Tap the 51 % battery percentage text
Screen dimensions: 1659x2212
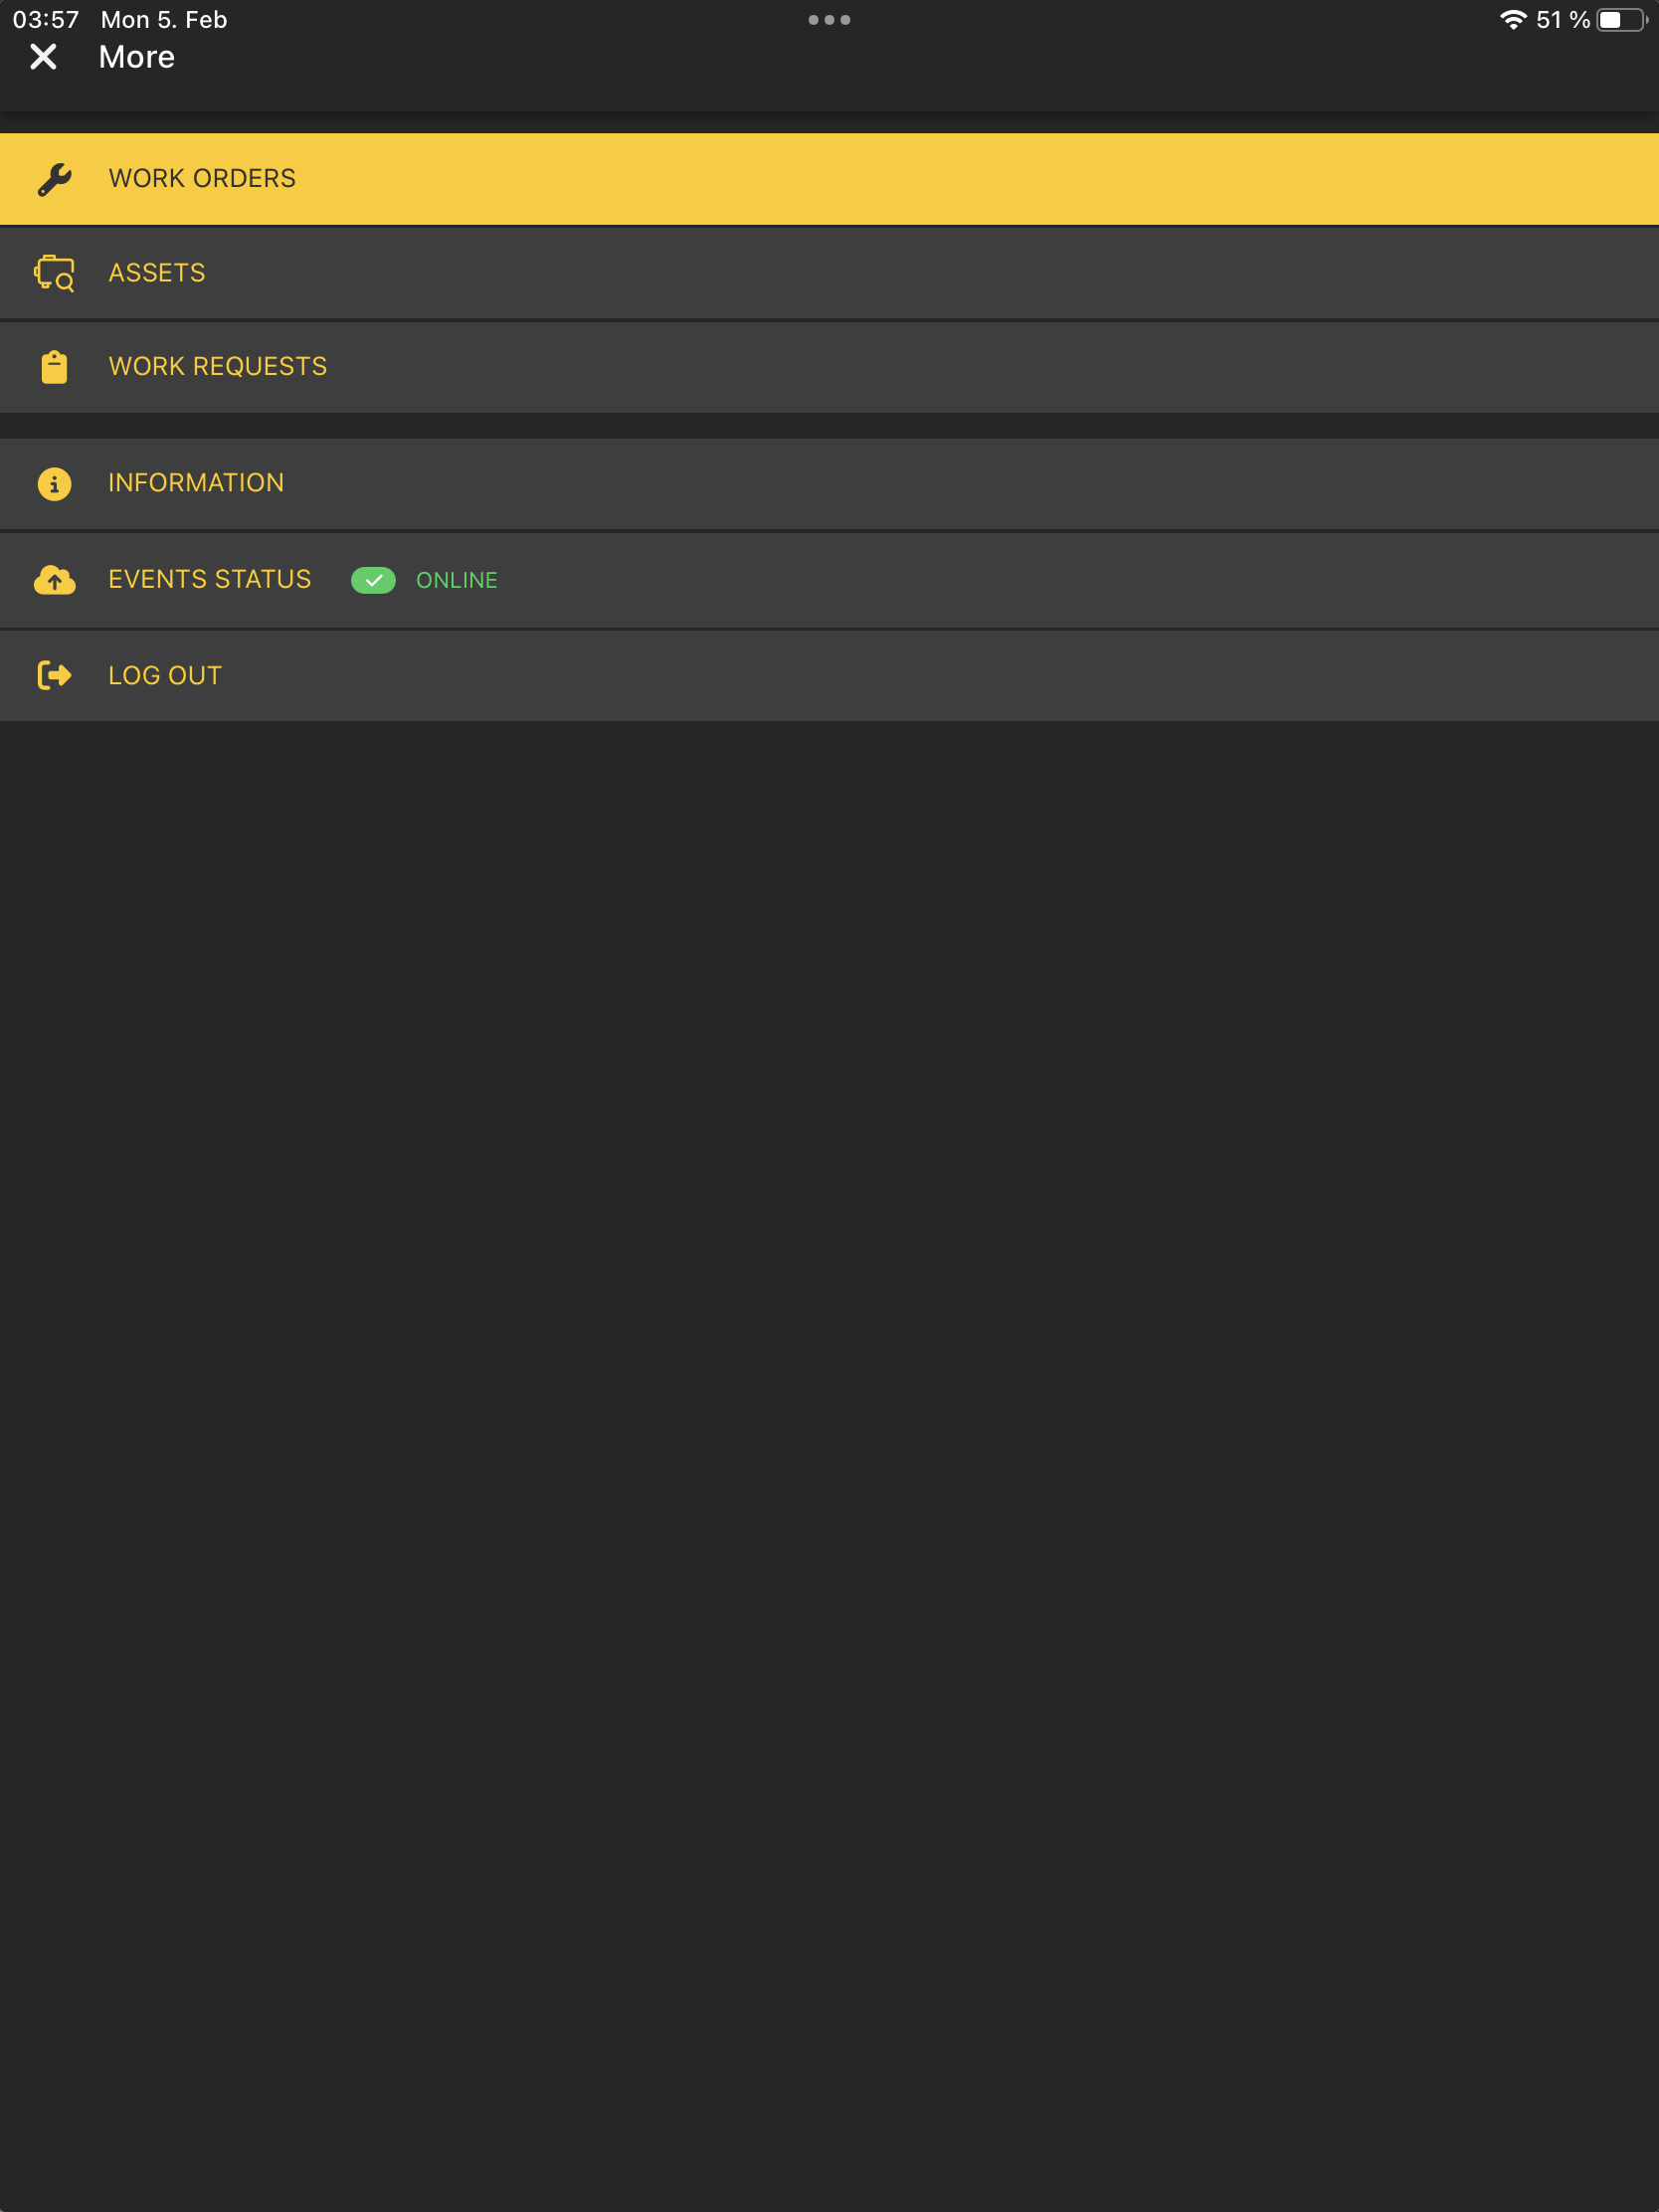coord(1563,20)
